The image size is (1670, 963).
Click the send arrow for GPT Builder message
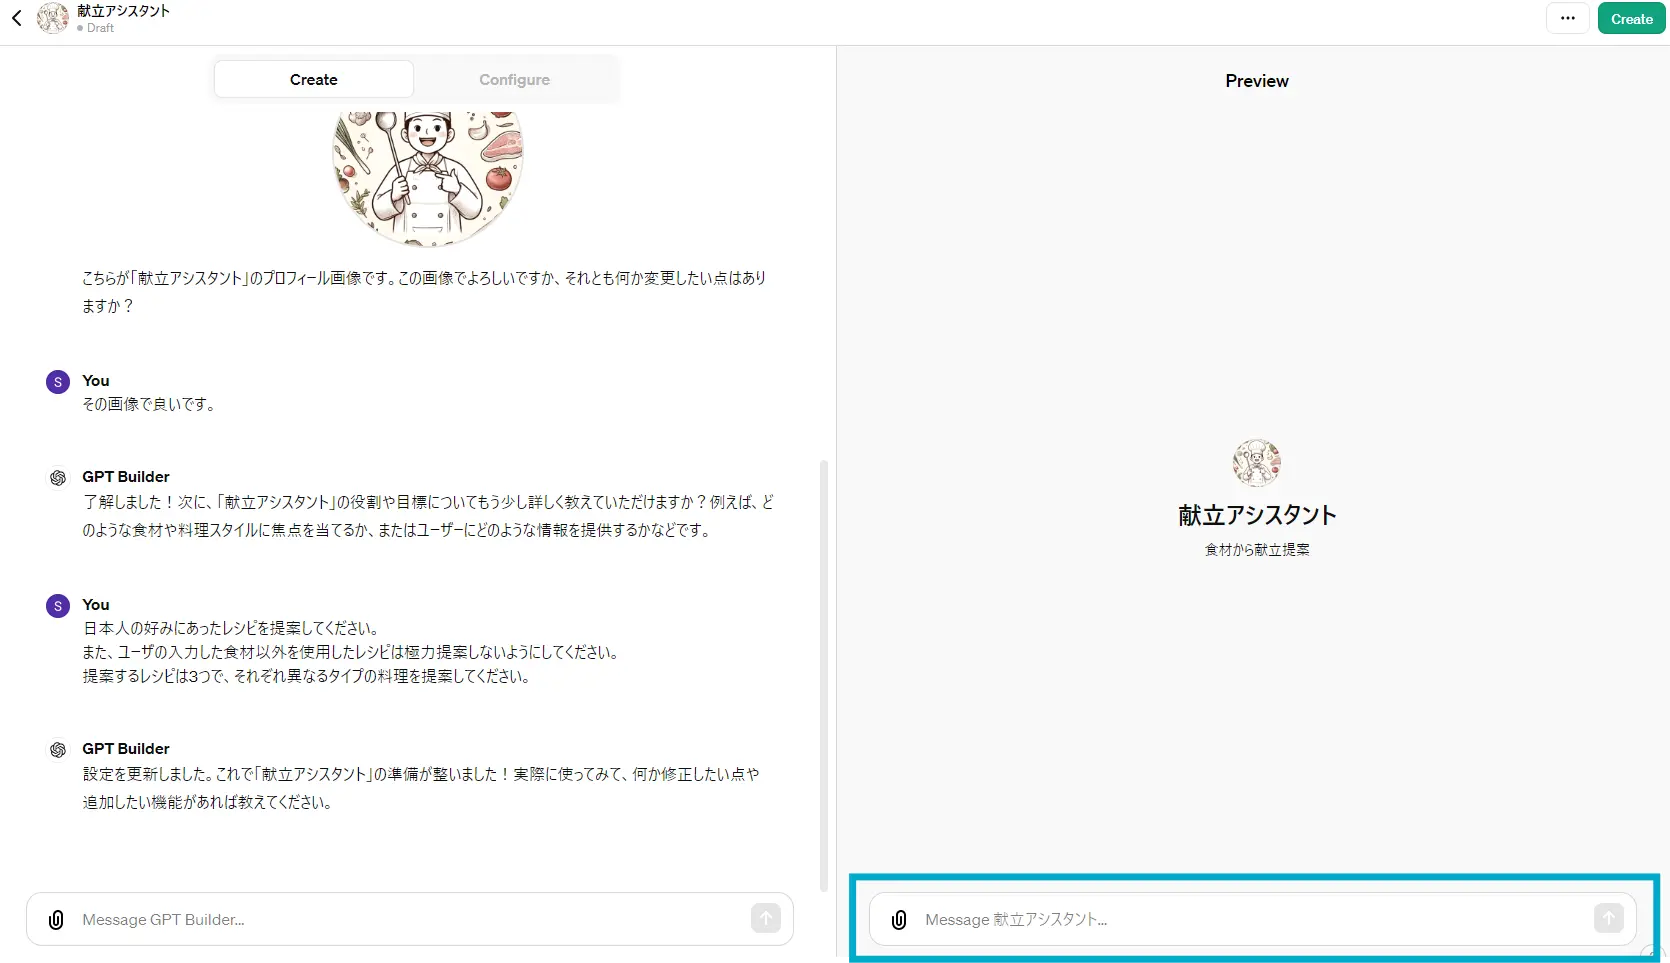[x=765, y=918]
